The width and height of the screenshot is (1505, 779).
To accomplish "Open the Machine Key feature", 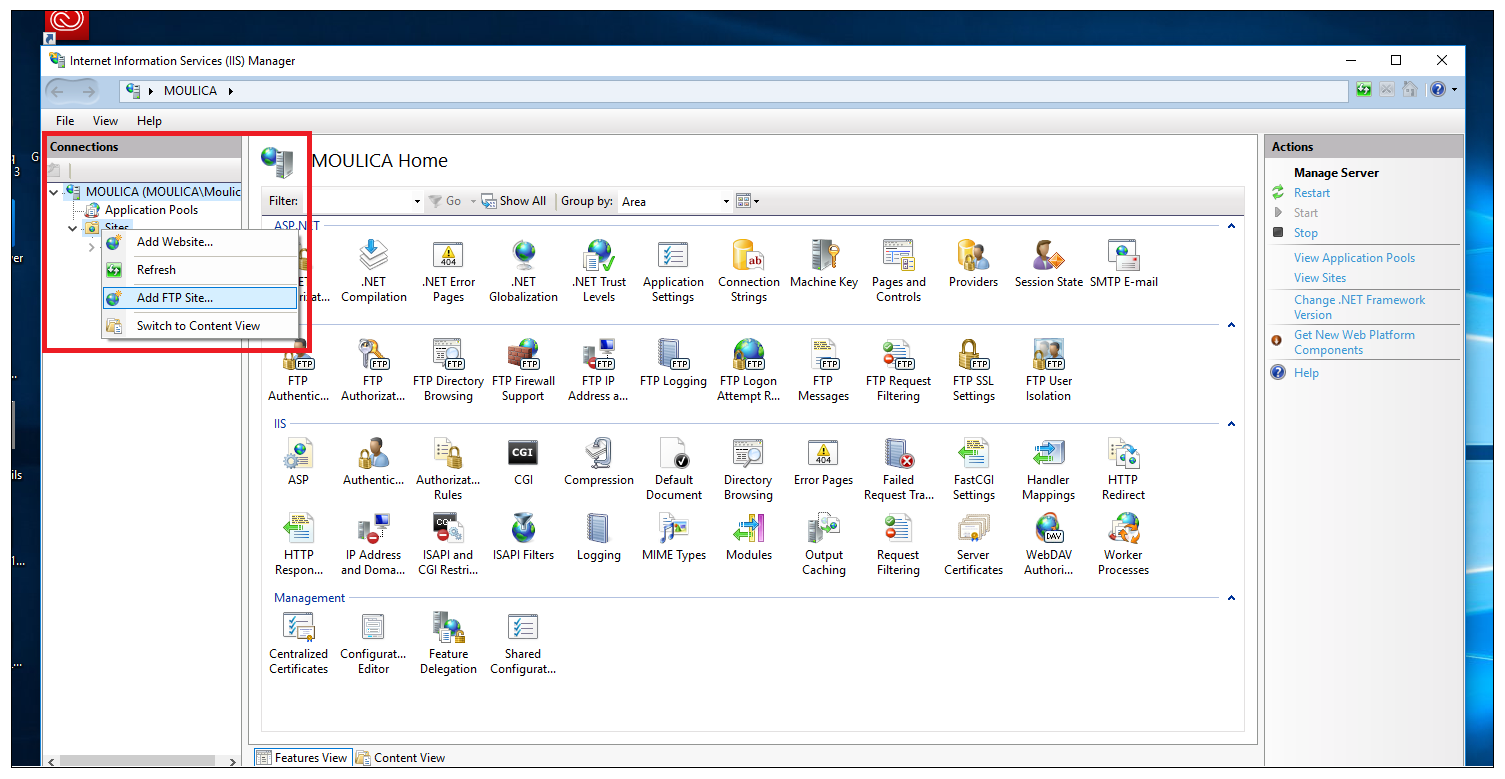I will coord(823,264).
